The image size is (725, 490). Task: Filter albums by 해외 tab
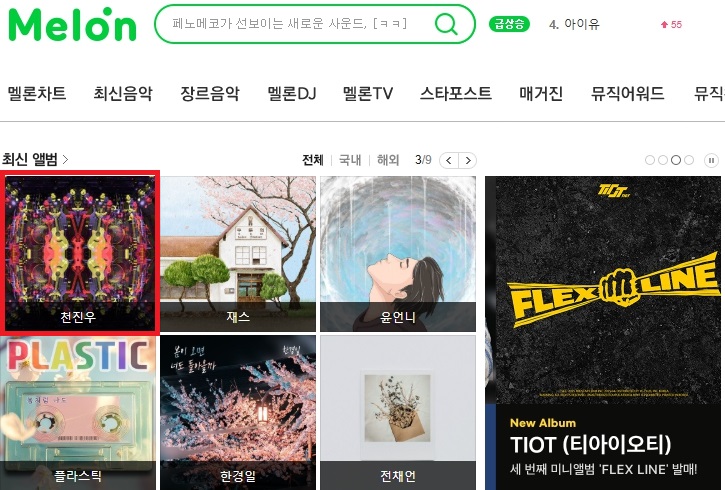click(388, 160)
